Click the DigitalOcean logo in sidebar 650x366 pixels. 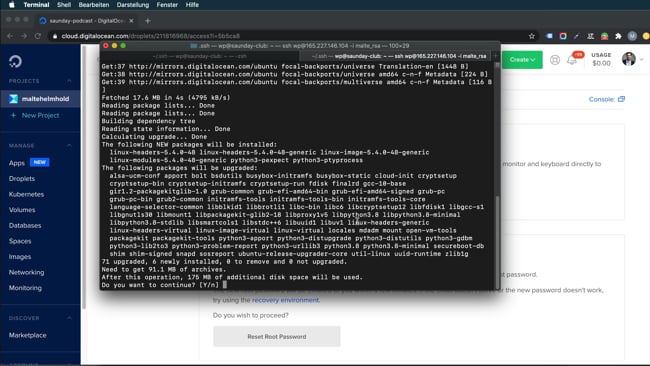15,61
